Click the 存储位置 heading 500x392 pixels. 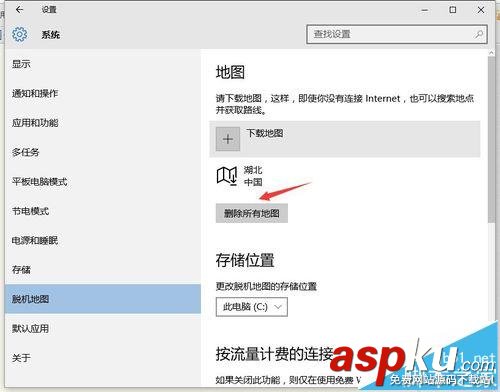pyautogui.click(x=245, y=260)
